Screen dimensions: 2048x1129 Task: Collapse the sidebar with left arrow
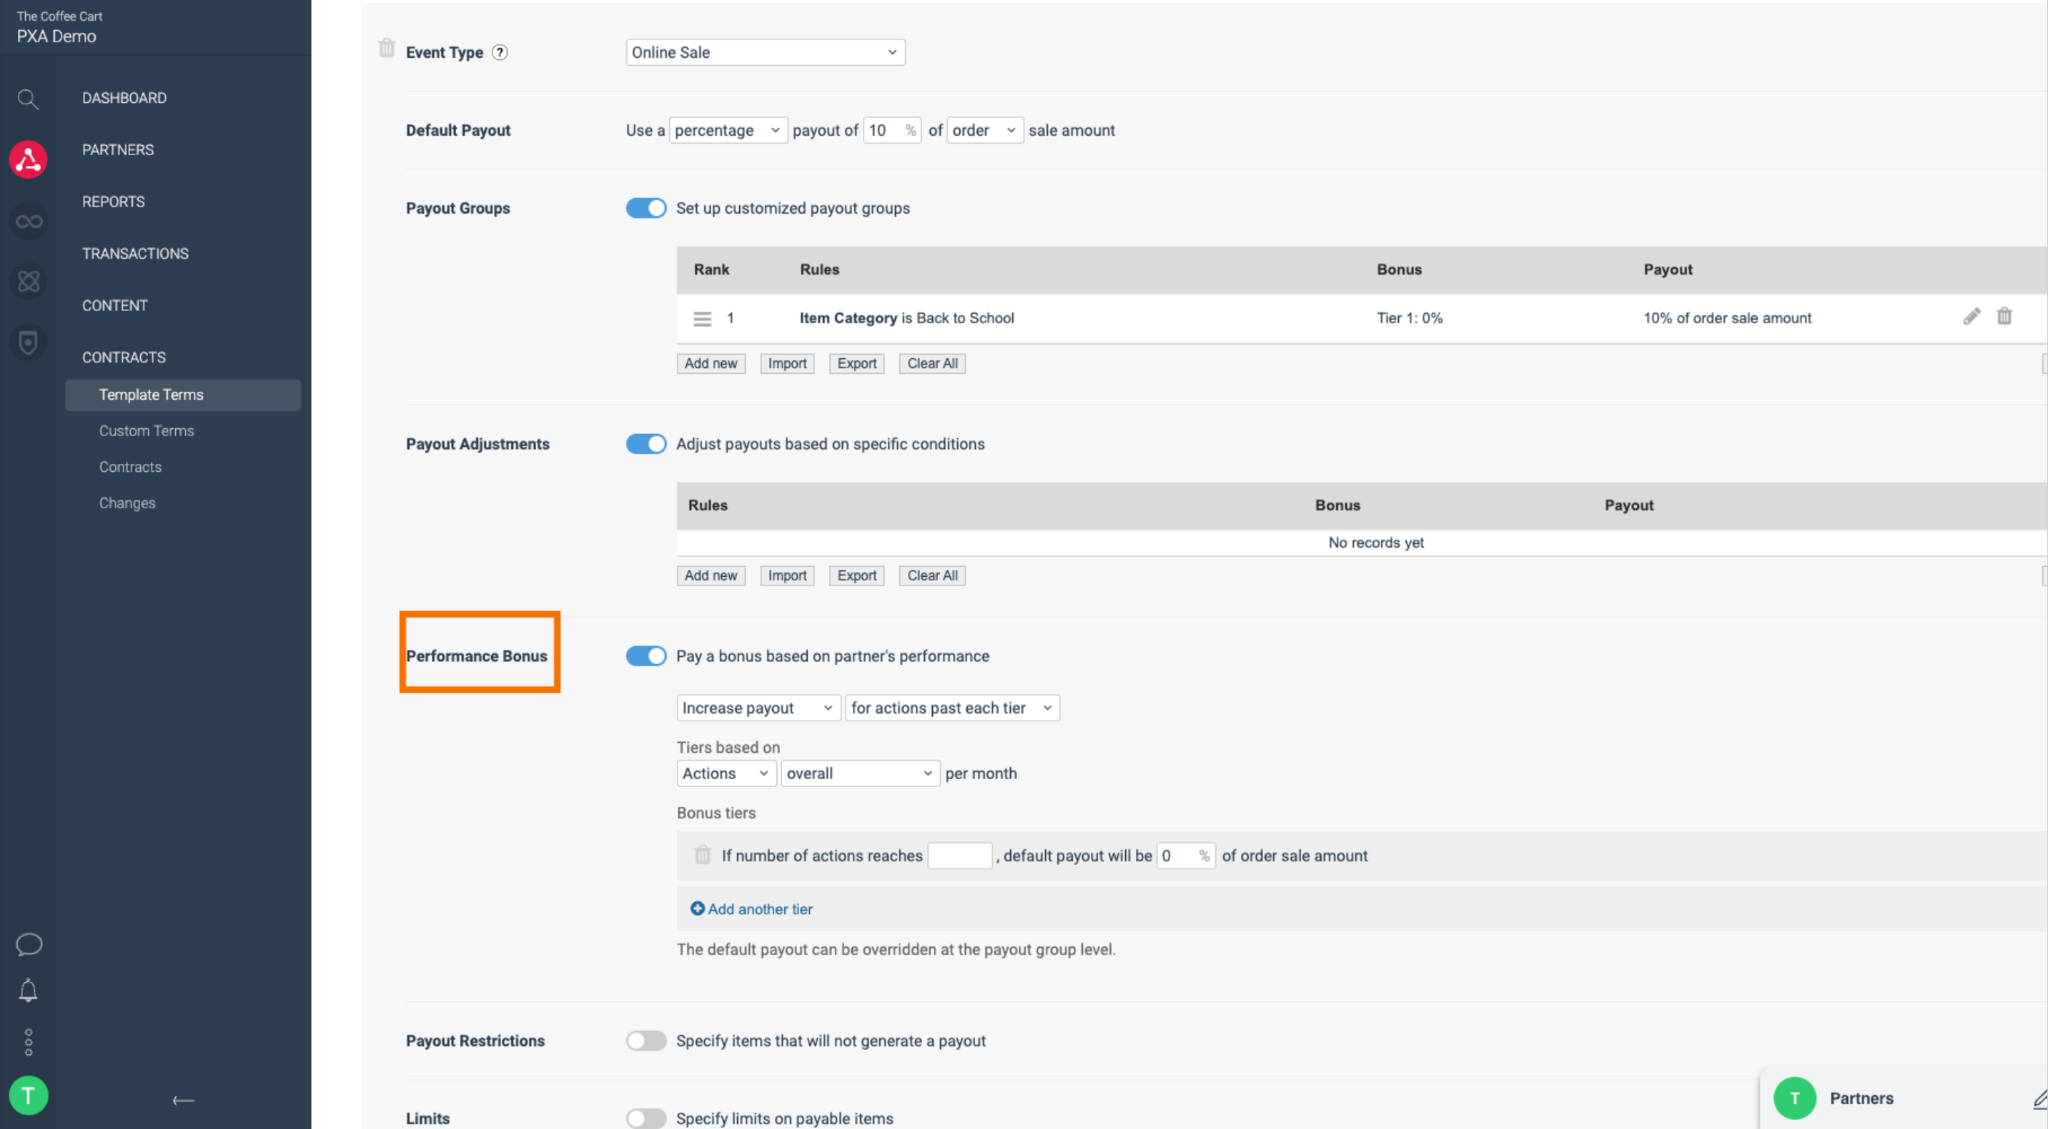(183, 1100)
